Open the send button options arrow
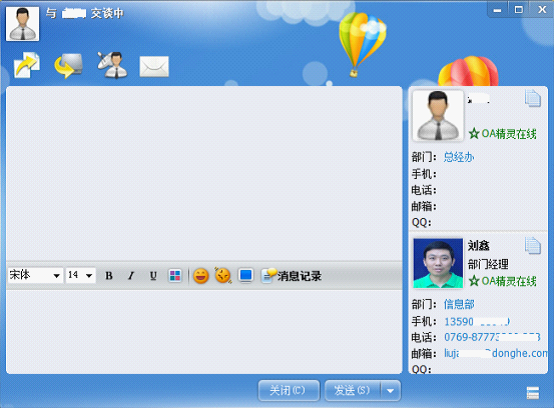This screenshot has height=408, width=554. pyautogui.click(x=390, y=391)
